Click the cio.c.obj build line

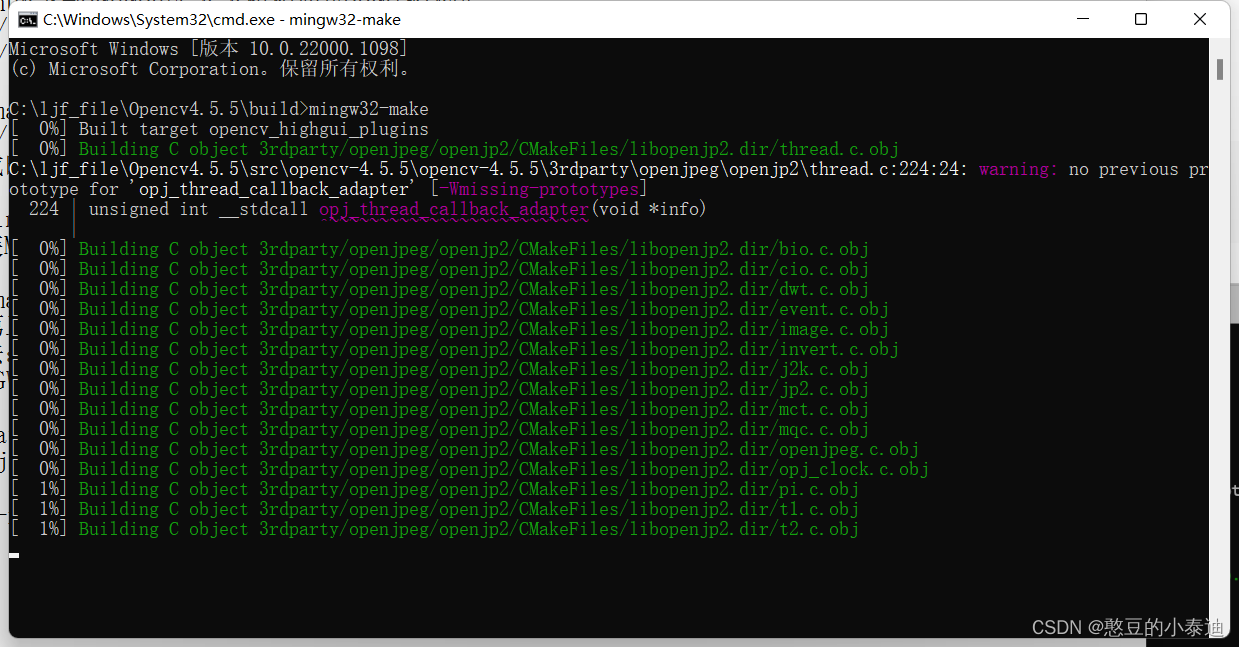click(x=439, y=269)
